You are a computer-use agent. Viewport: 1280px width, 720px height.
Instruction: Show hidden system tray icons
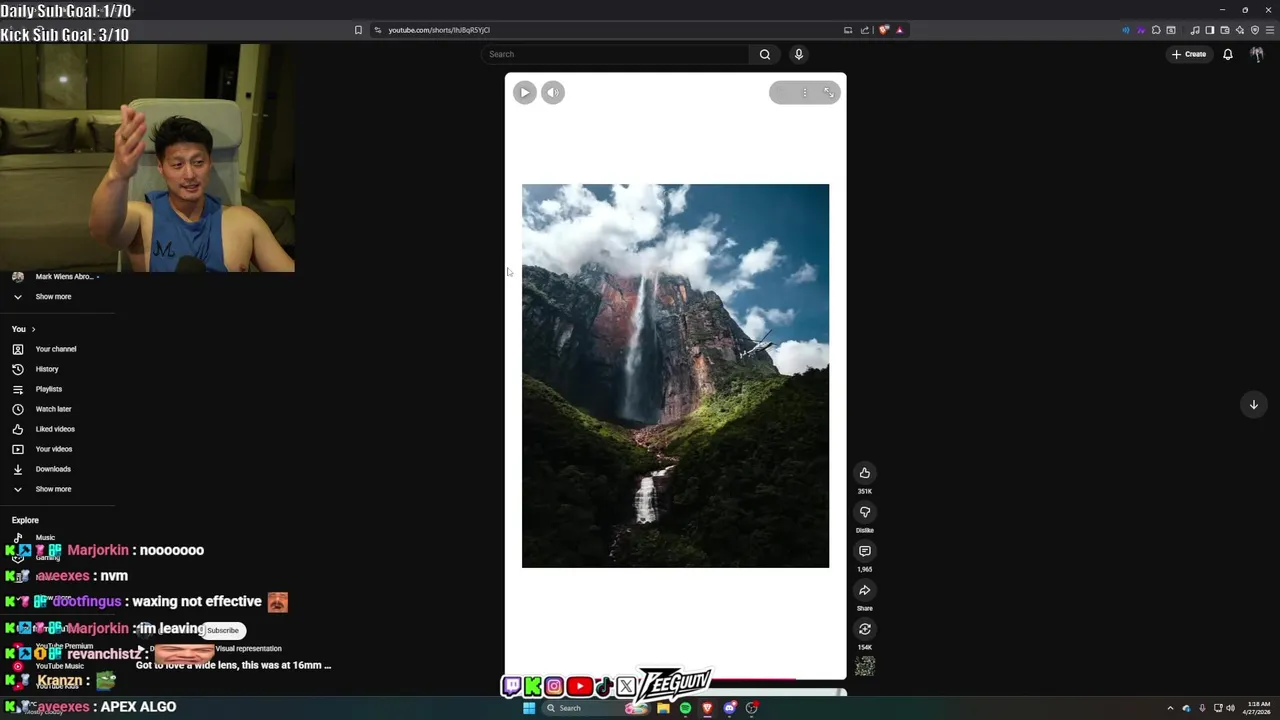coord(1170,708)
